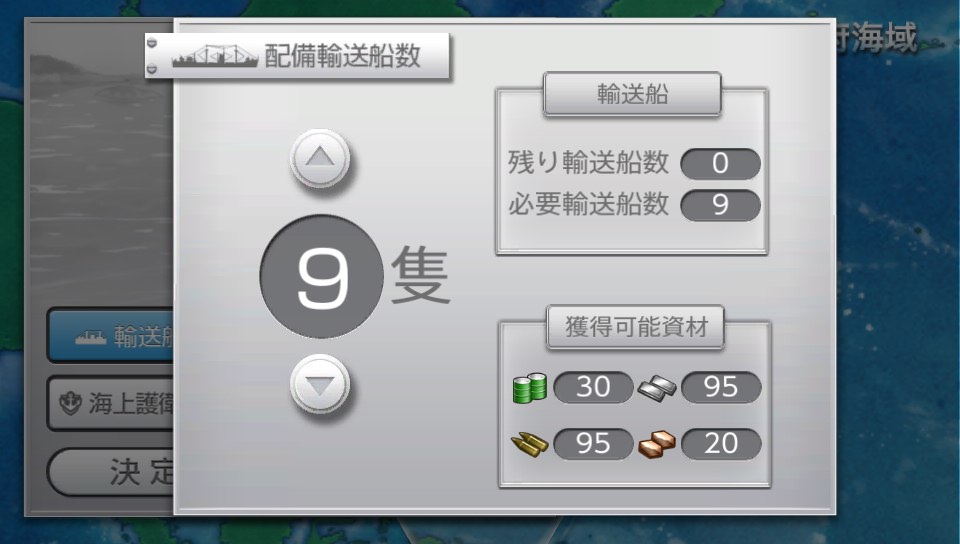Screen dimensions: 960x544
Task: Confirm with the 決定 button
Action: [x=111, y=472]
